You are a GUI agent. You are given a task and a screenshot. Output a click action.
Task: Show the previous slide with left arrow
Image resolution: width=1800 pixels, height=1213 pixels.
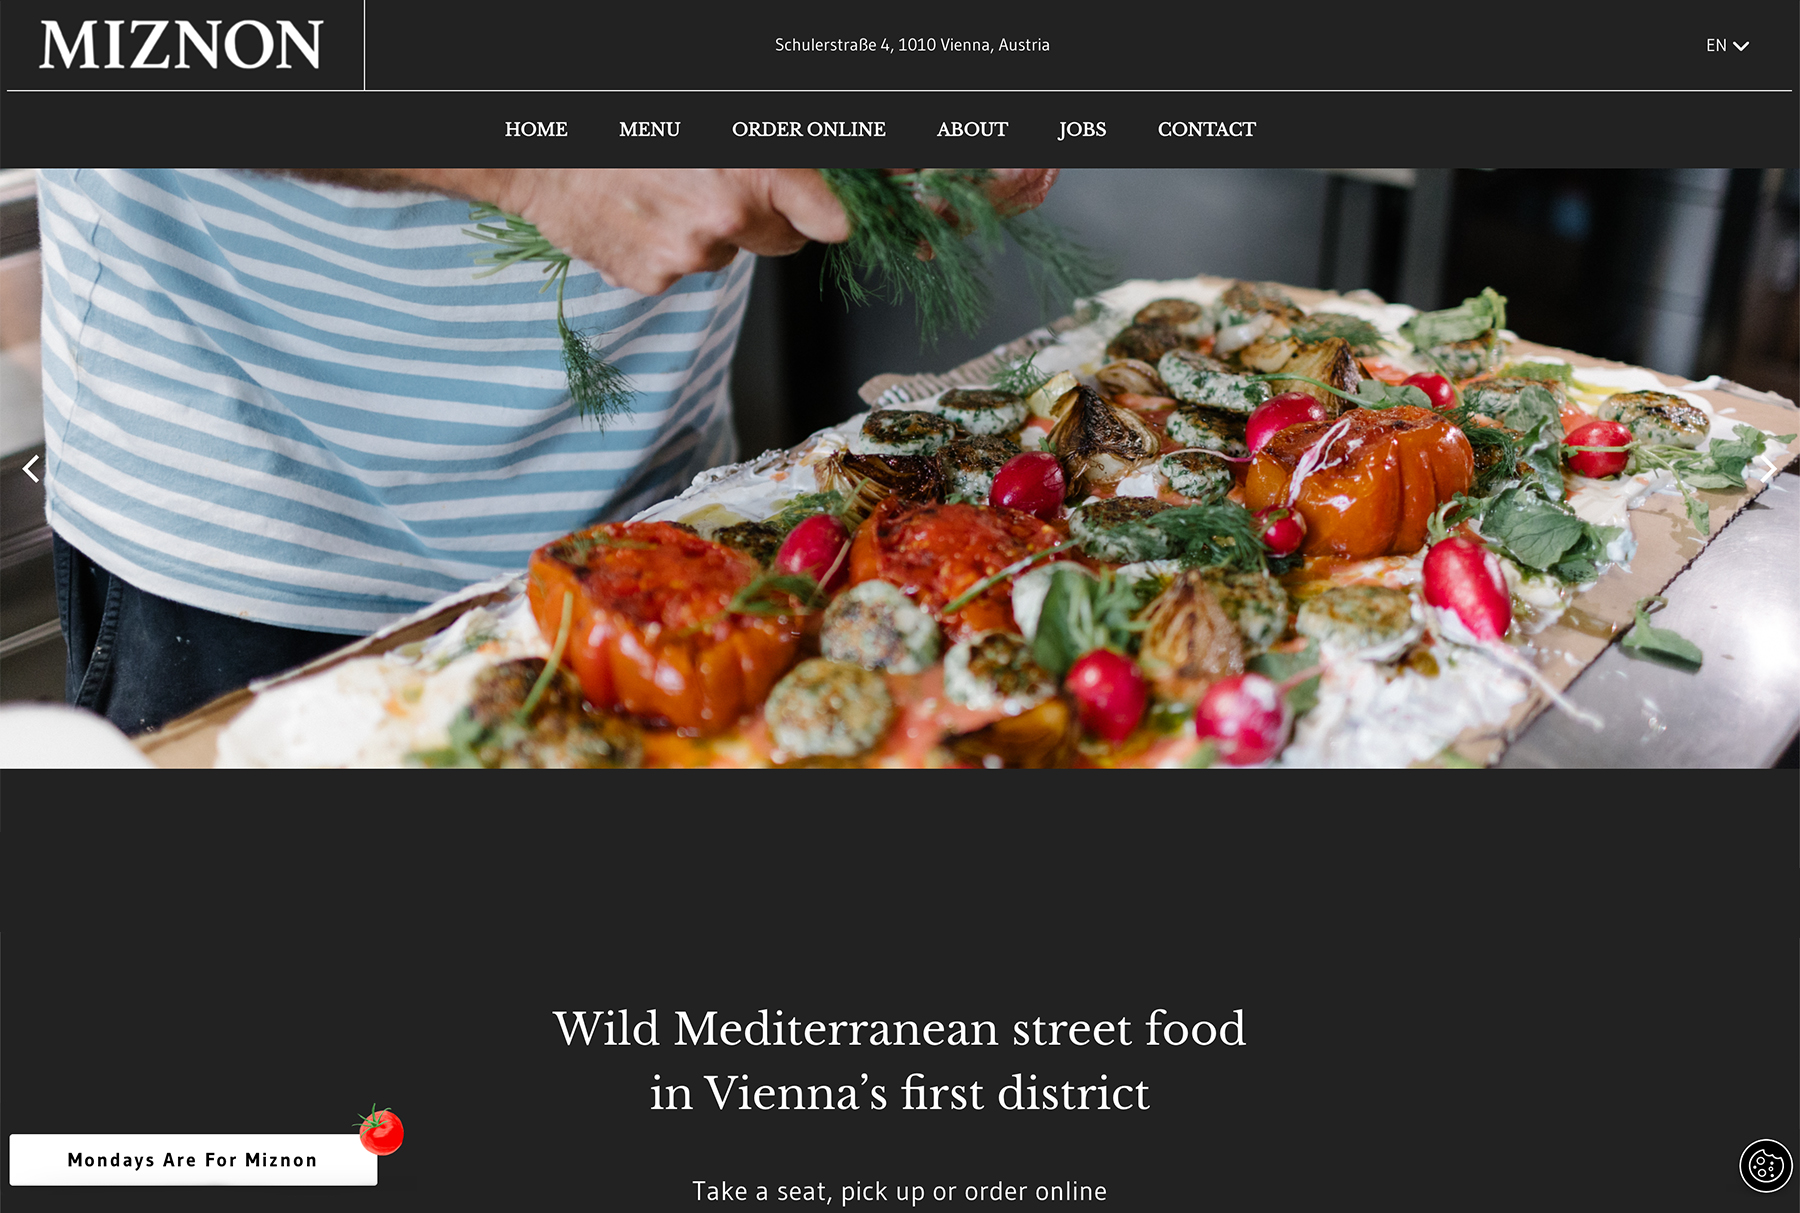point(32,468)
